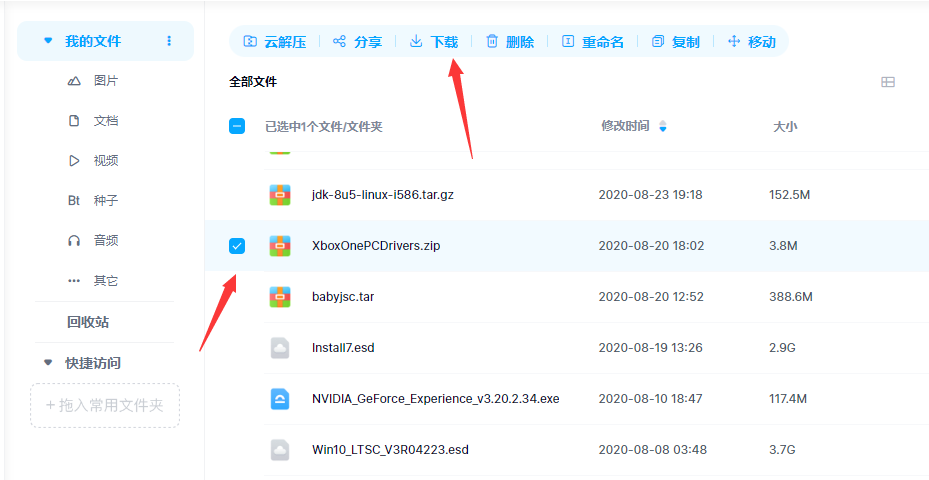The width and height of the screenshot is (929, 480).
Task: Click the 全部文件 breadcrumb label
Action: tap(253, 82)
